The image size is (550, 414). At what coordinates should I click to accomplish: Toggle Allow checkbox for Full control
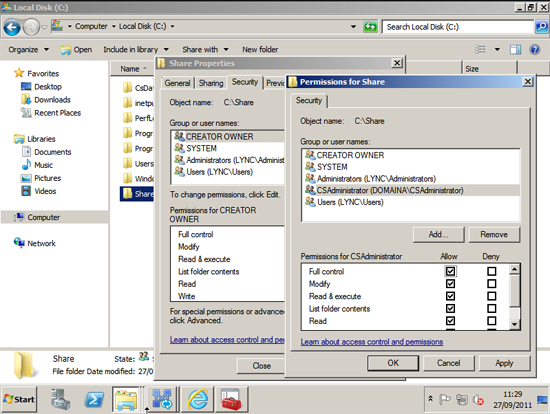click(x=450, y=271)
